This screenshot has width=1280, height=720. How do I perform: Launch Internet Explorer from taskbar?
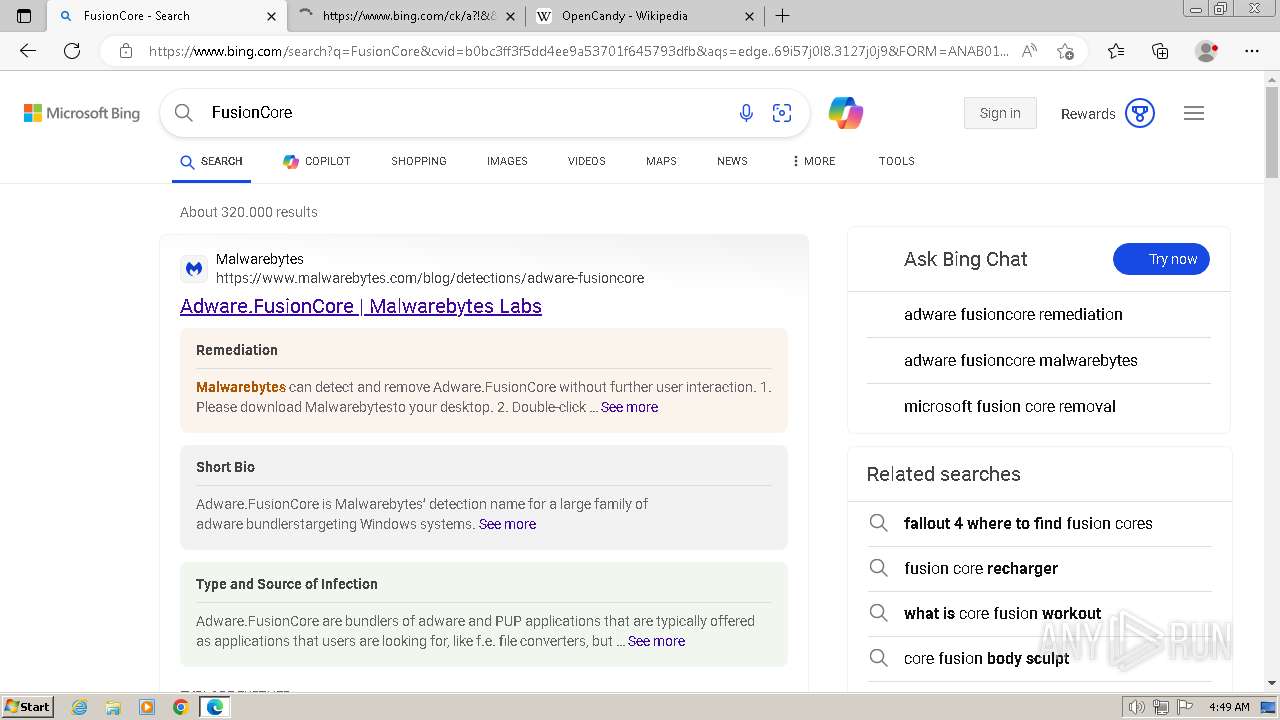(79, 707)
